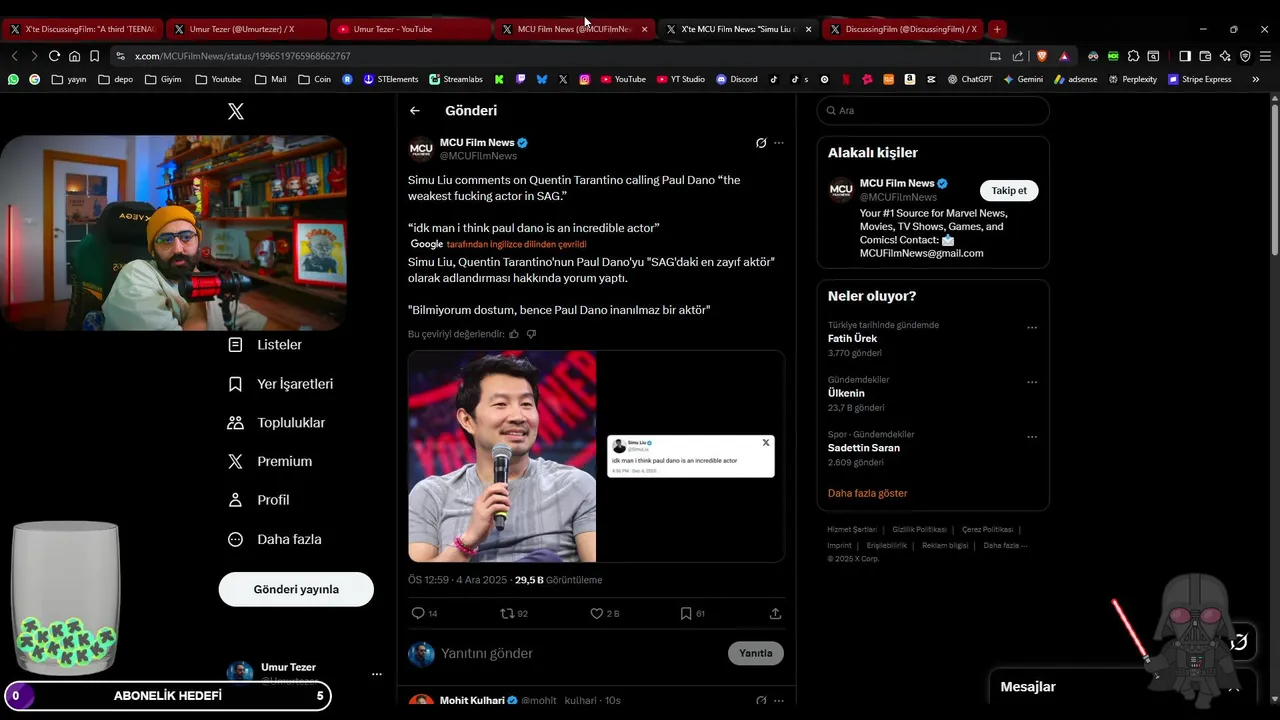Share this page using toolbar share icon
1280x720 pixels.
[1017, 56]
